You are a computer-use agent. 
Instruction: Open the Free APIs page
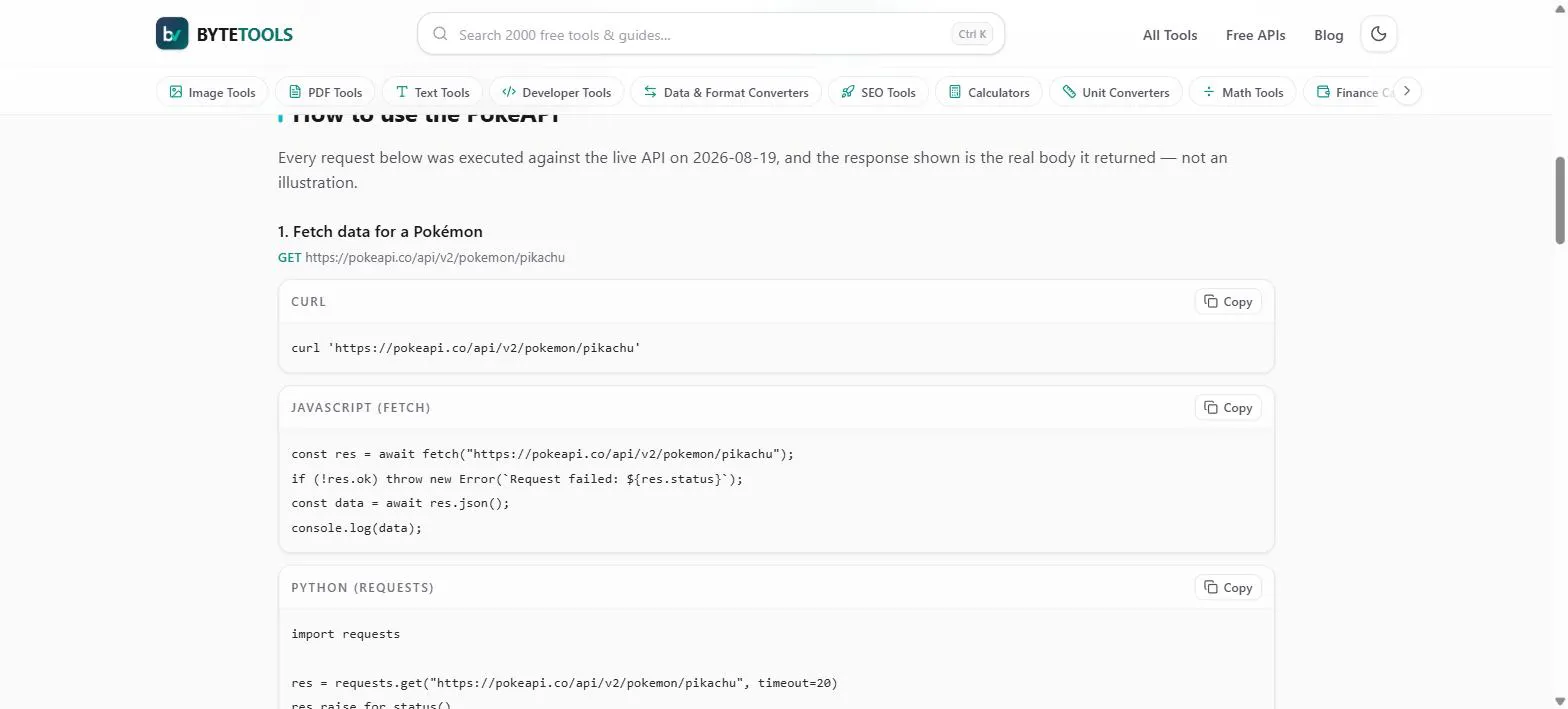point(1256,35)
